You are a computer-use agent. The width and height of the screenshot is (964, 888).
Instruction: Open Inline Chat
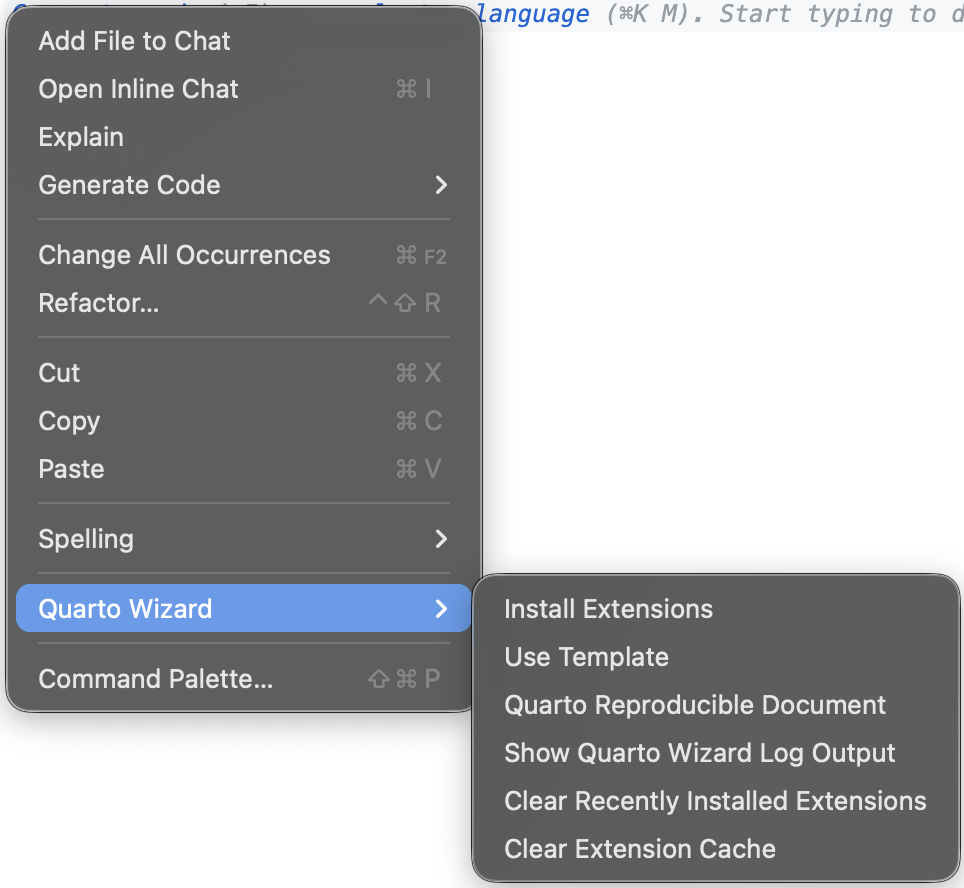click(138, 89)
